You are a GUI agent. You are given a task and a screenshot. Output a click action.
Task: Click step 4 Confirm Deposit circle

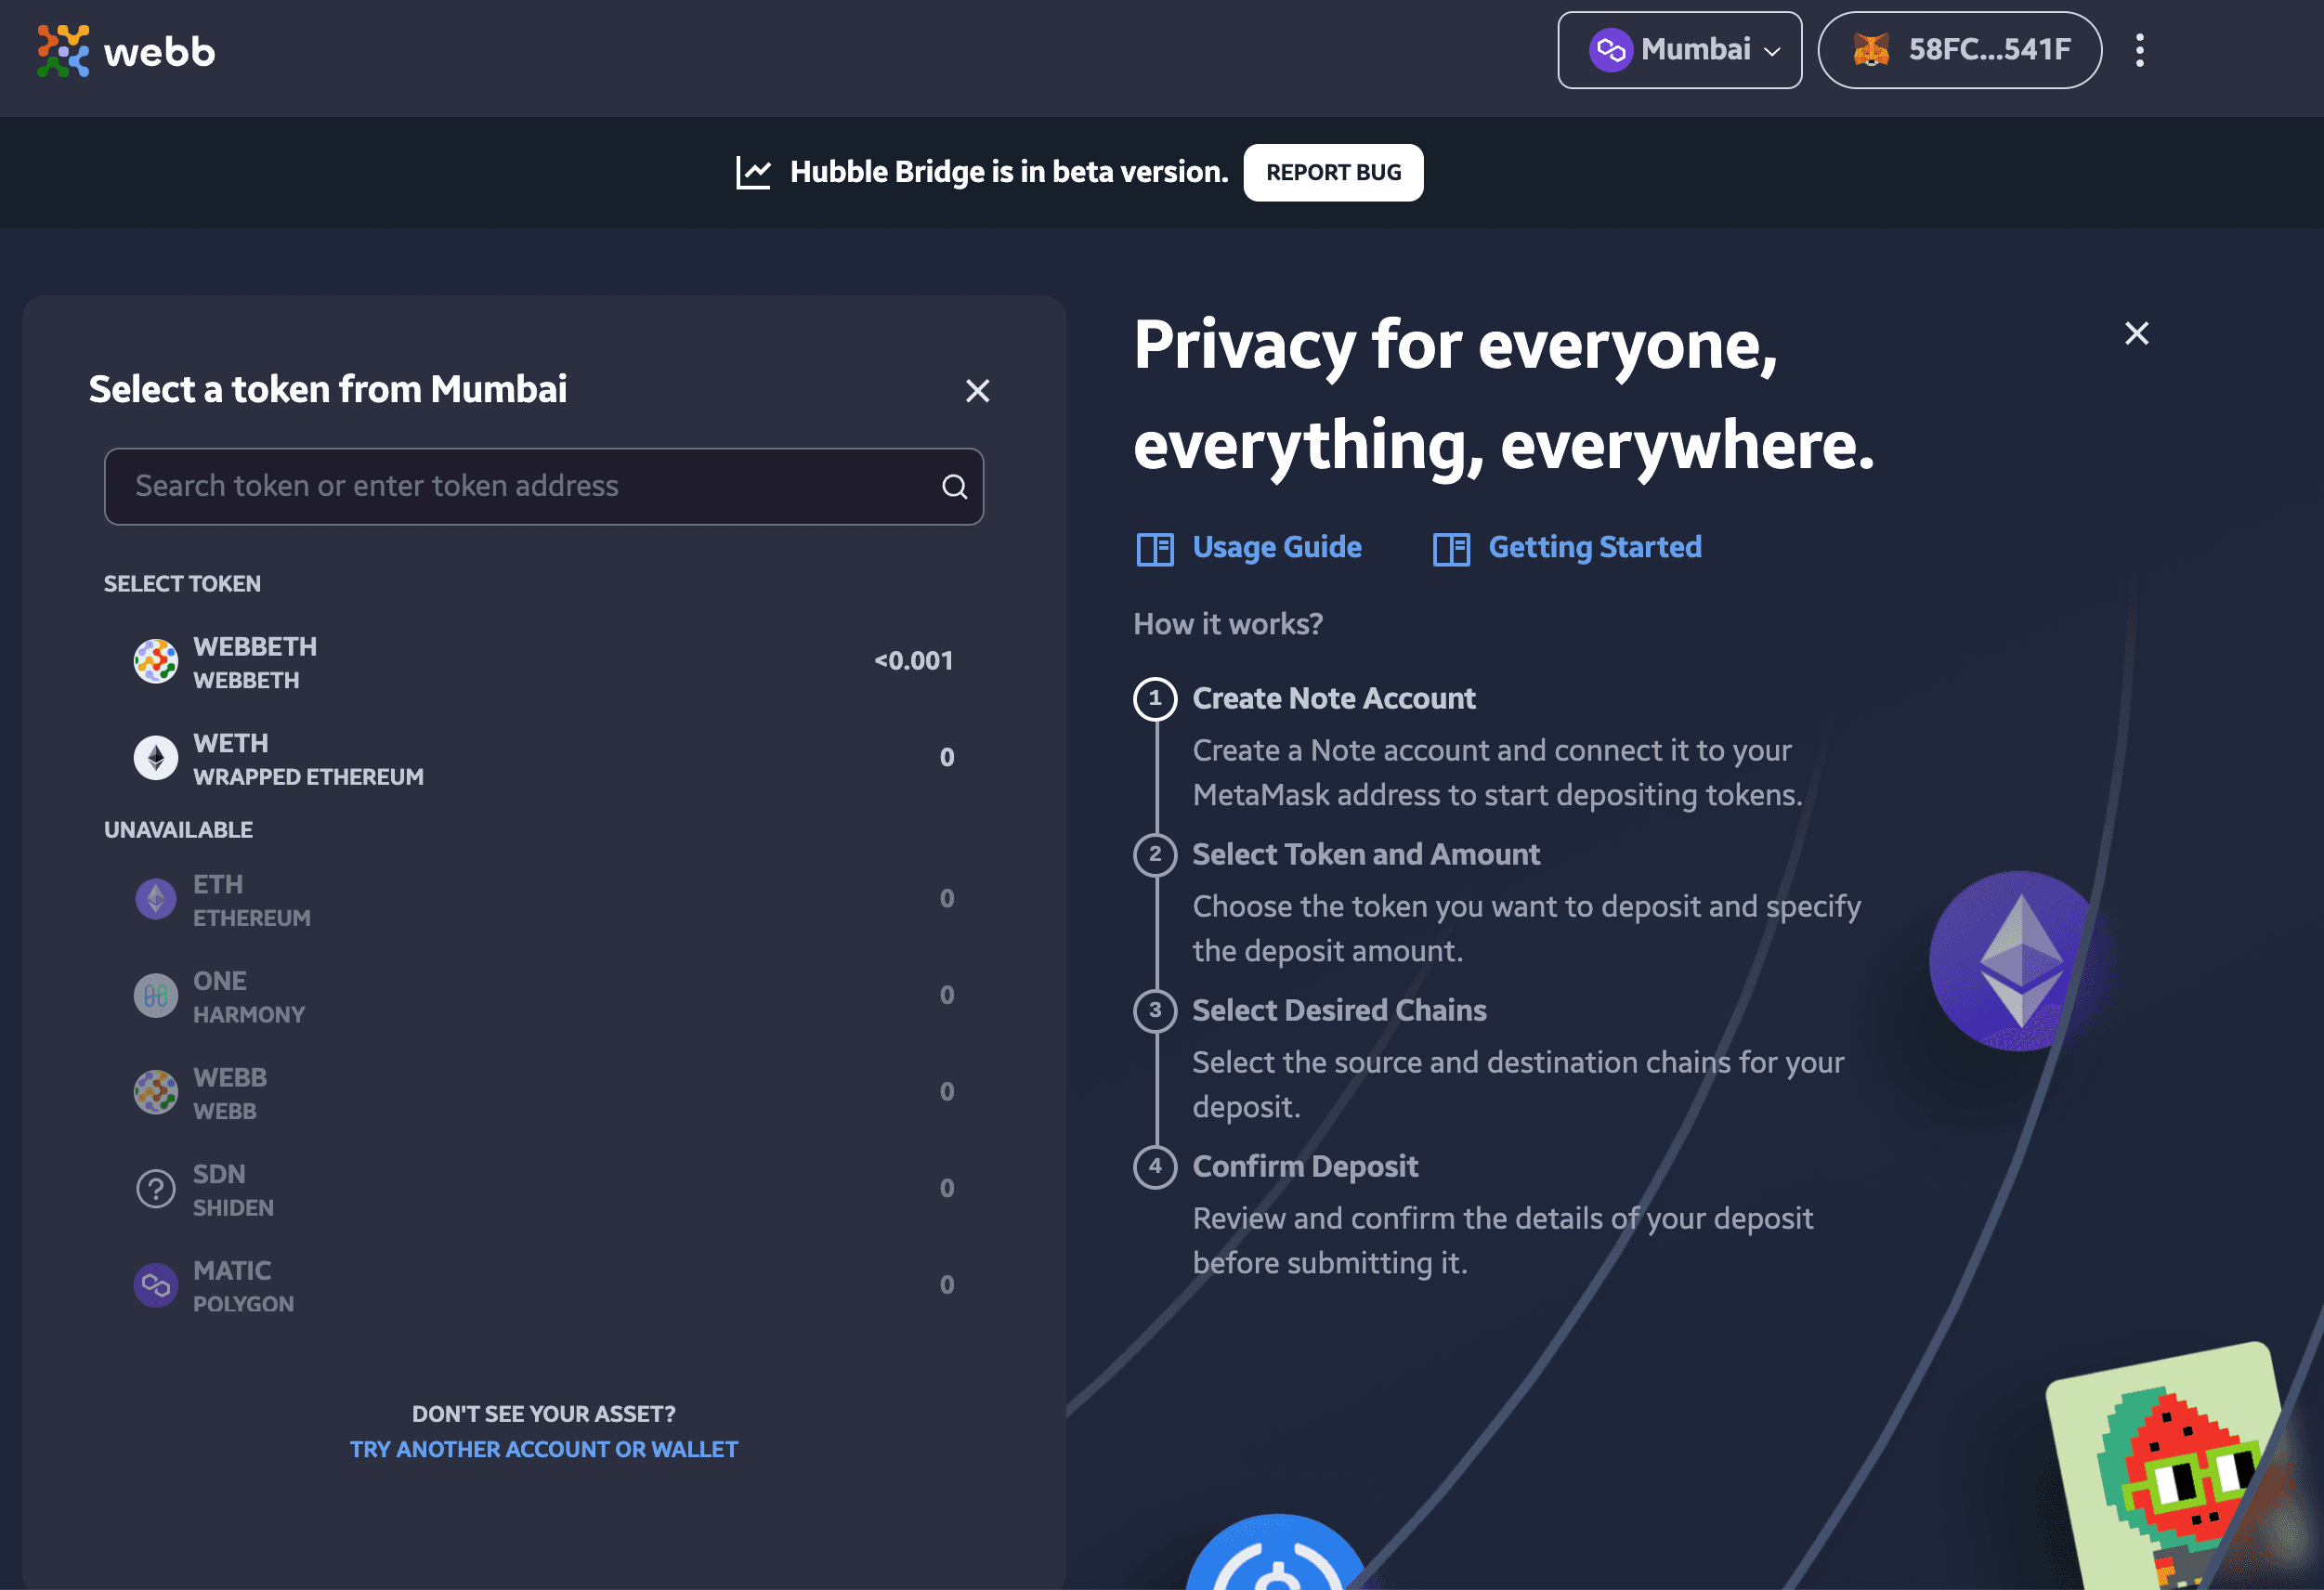[1155, 1166]
